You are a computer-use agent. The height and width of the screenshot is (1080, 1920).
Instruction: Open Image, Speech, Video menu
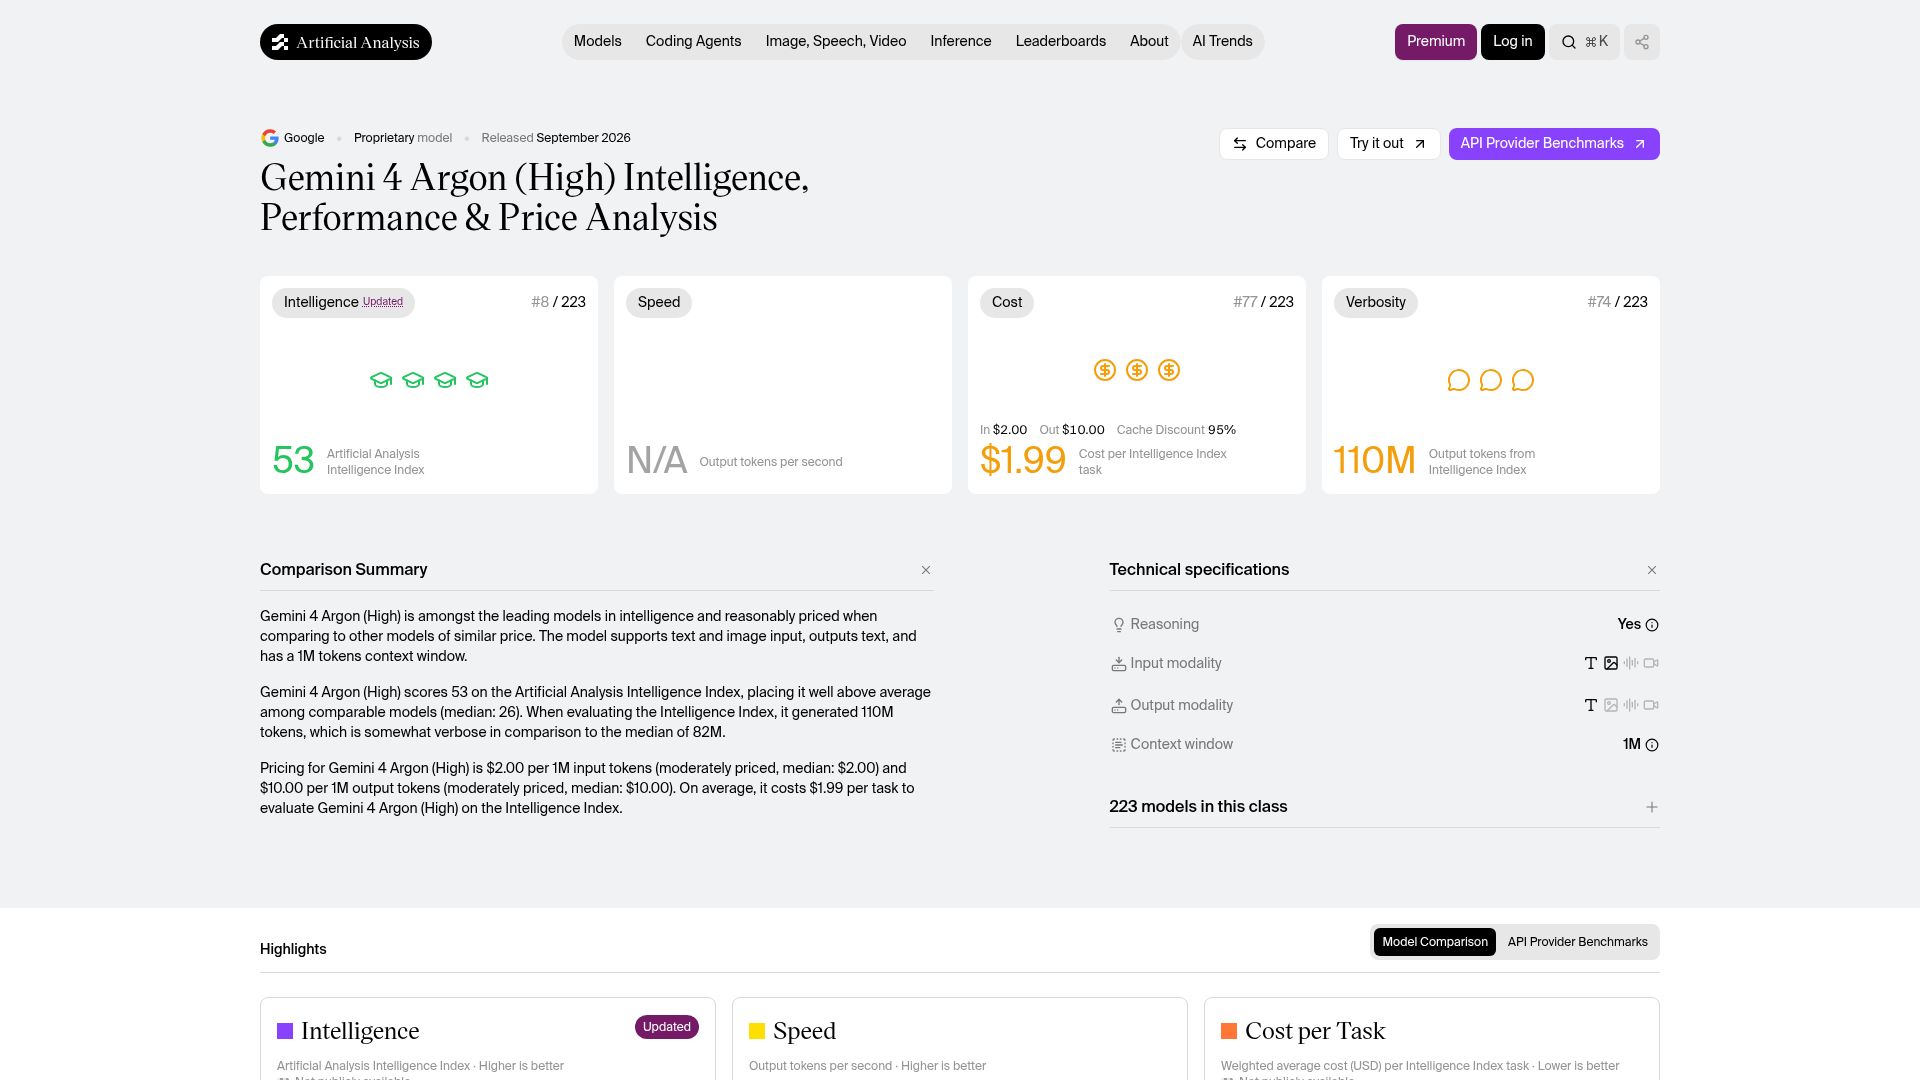(x=836, y=42)
